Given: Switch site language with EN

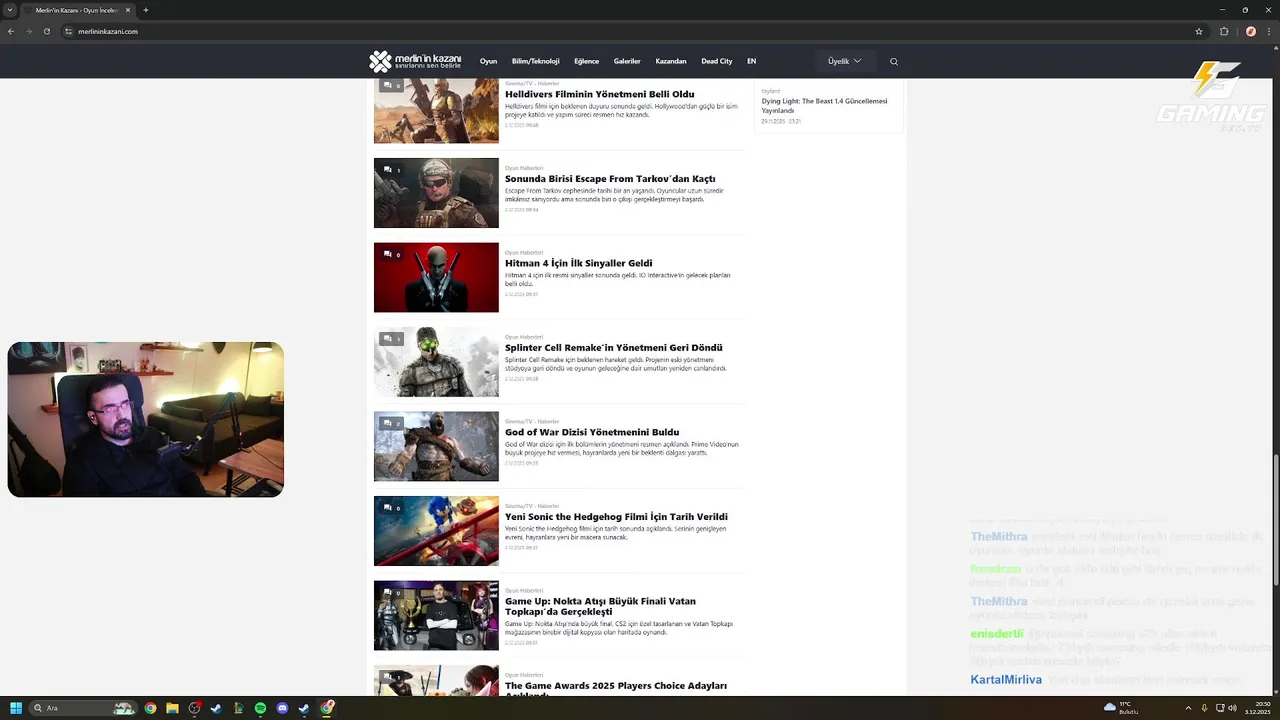Looking at the screenshot, I should point(751,61).
